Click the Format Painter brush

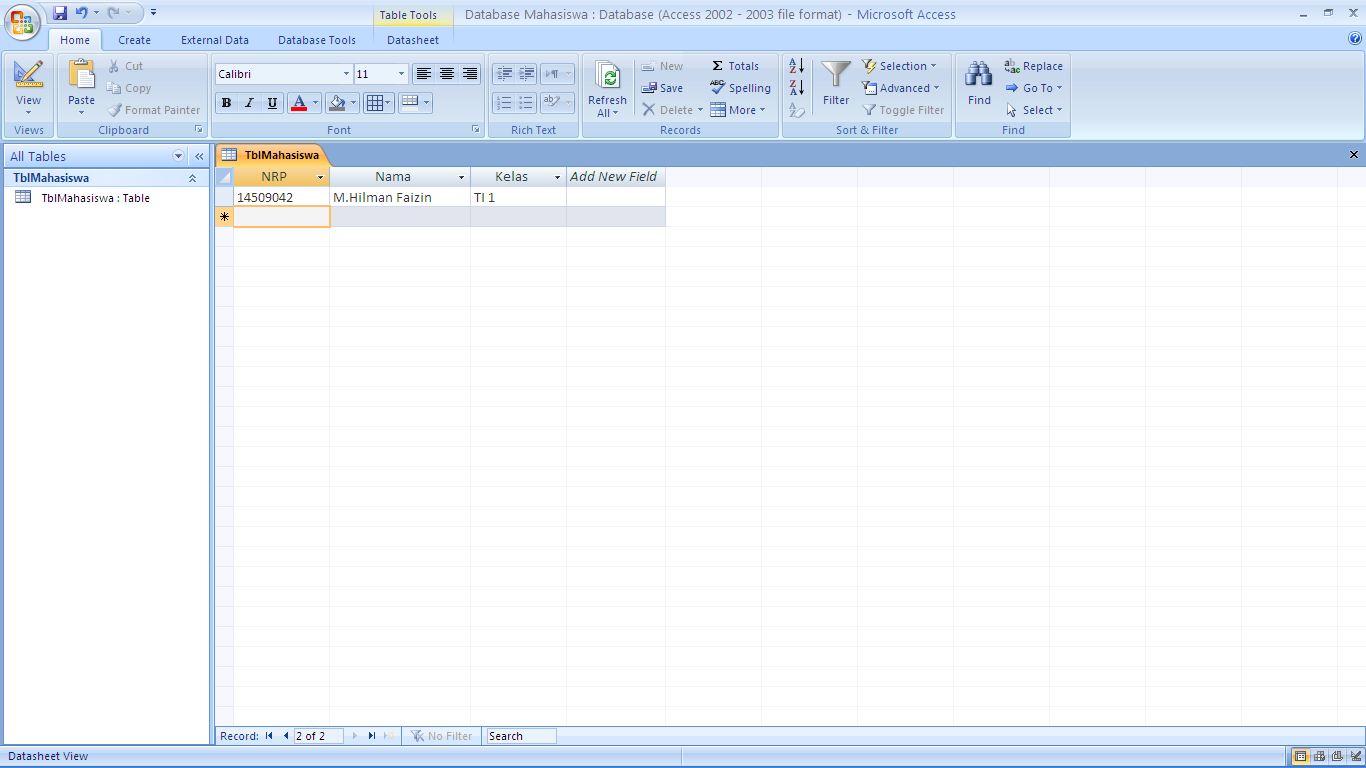click(154, 110)
